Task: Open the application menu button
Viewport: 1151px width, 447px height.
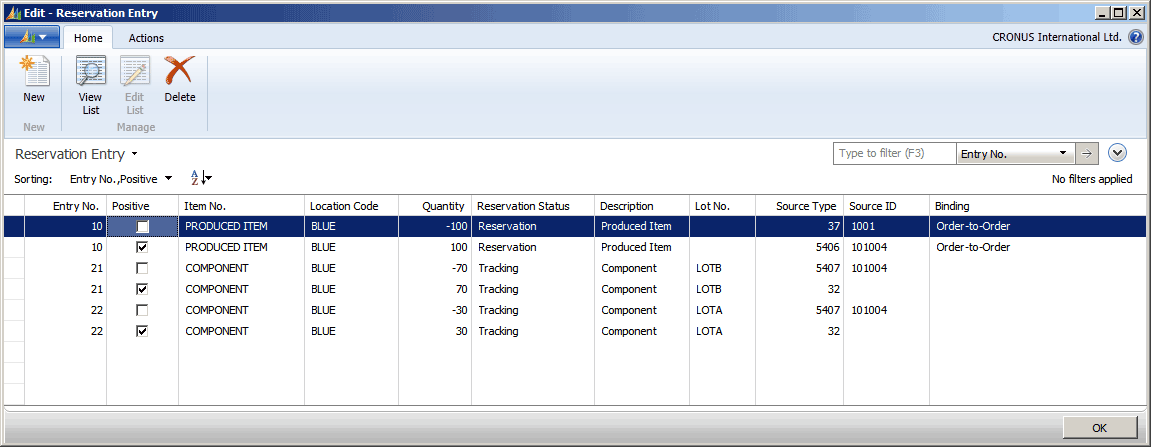Action: click(x=32, y=38)
